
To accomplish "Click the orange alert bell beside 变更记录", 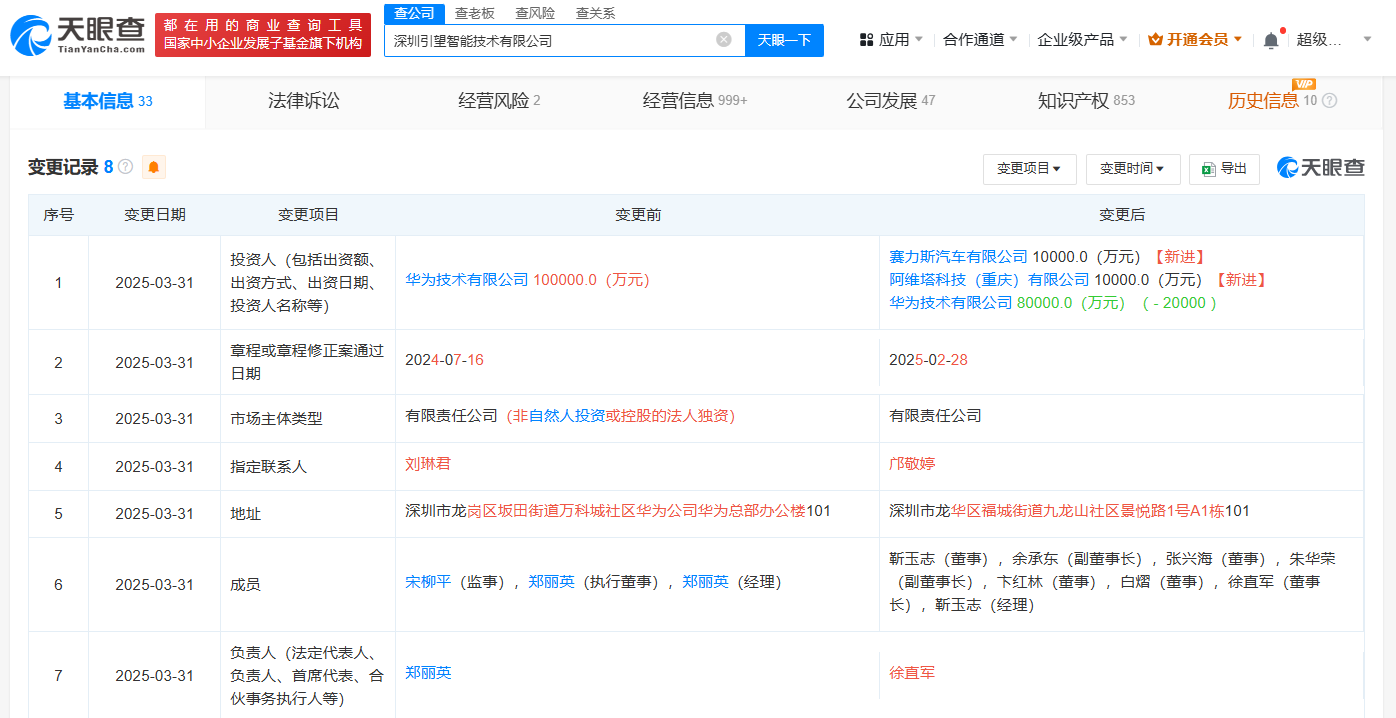I will click(x=153, y=167).
